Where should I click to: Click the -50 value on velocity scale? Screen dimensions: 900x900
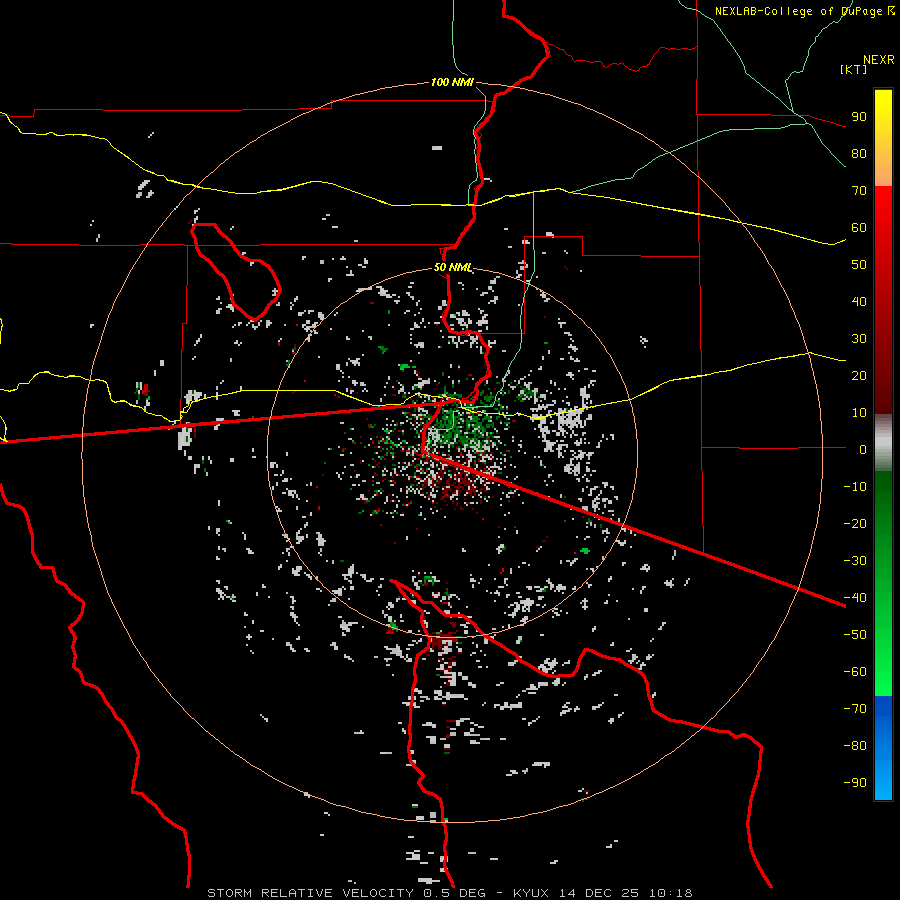click(855, 635)
